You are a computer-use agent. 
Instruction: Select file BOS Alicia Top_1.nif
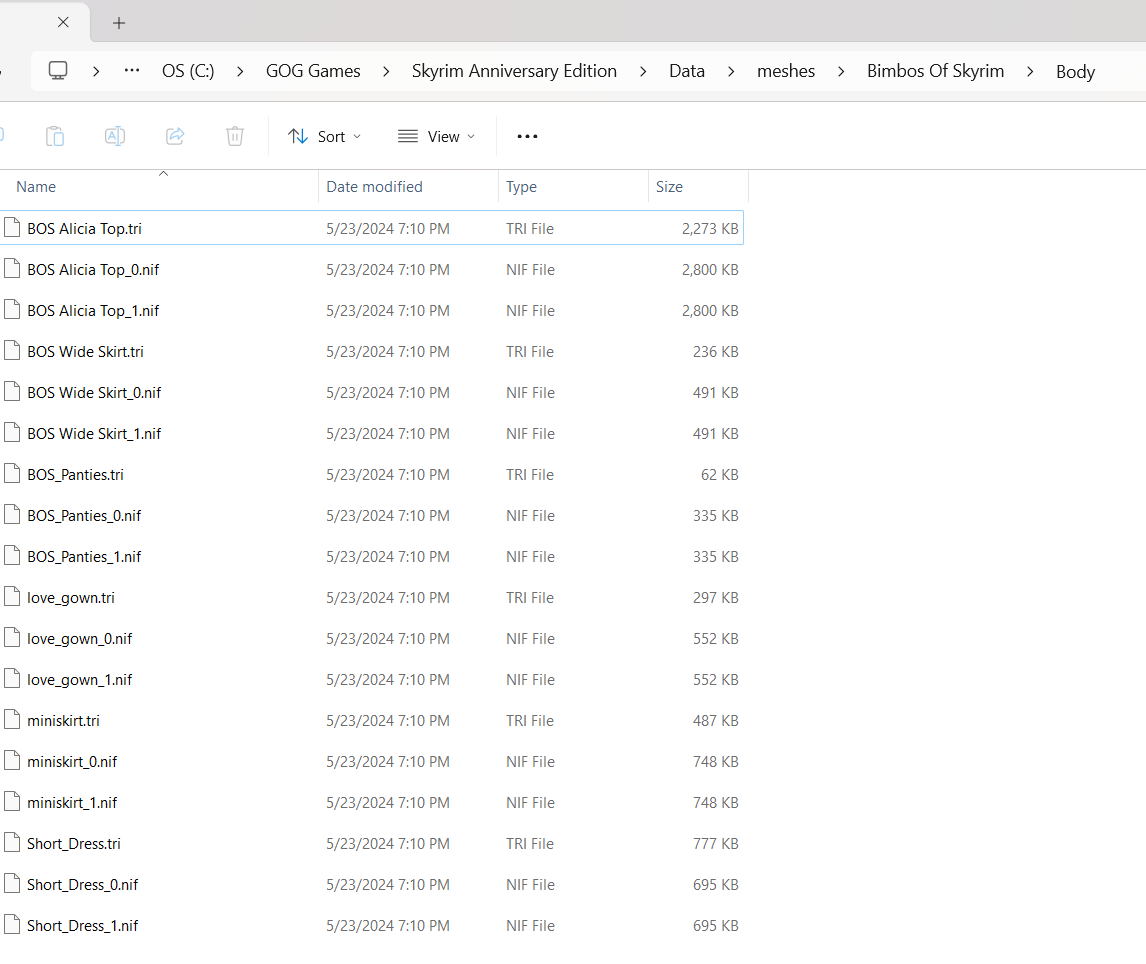coord(372,310)
